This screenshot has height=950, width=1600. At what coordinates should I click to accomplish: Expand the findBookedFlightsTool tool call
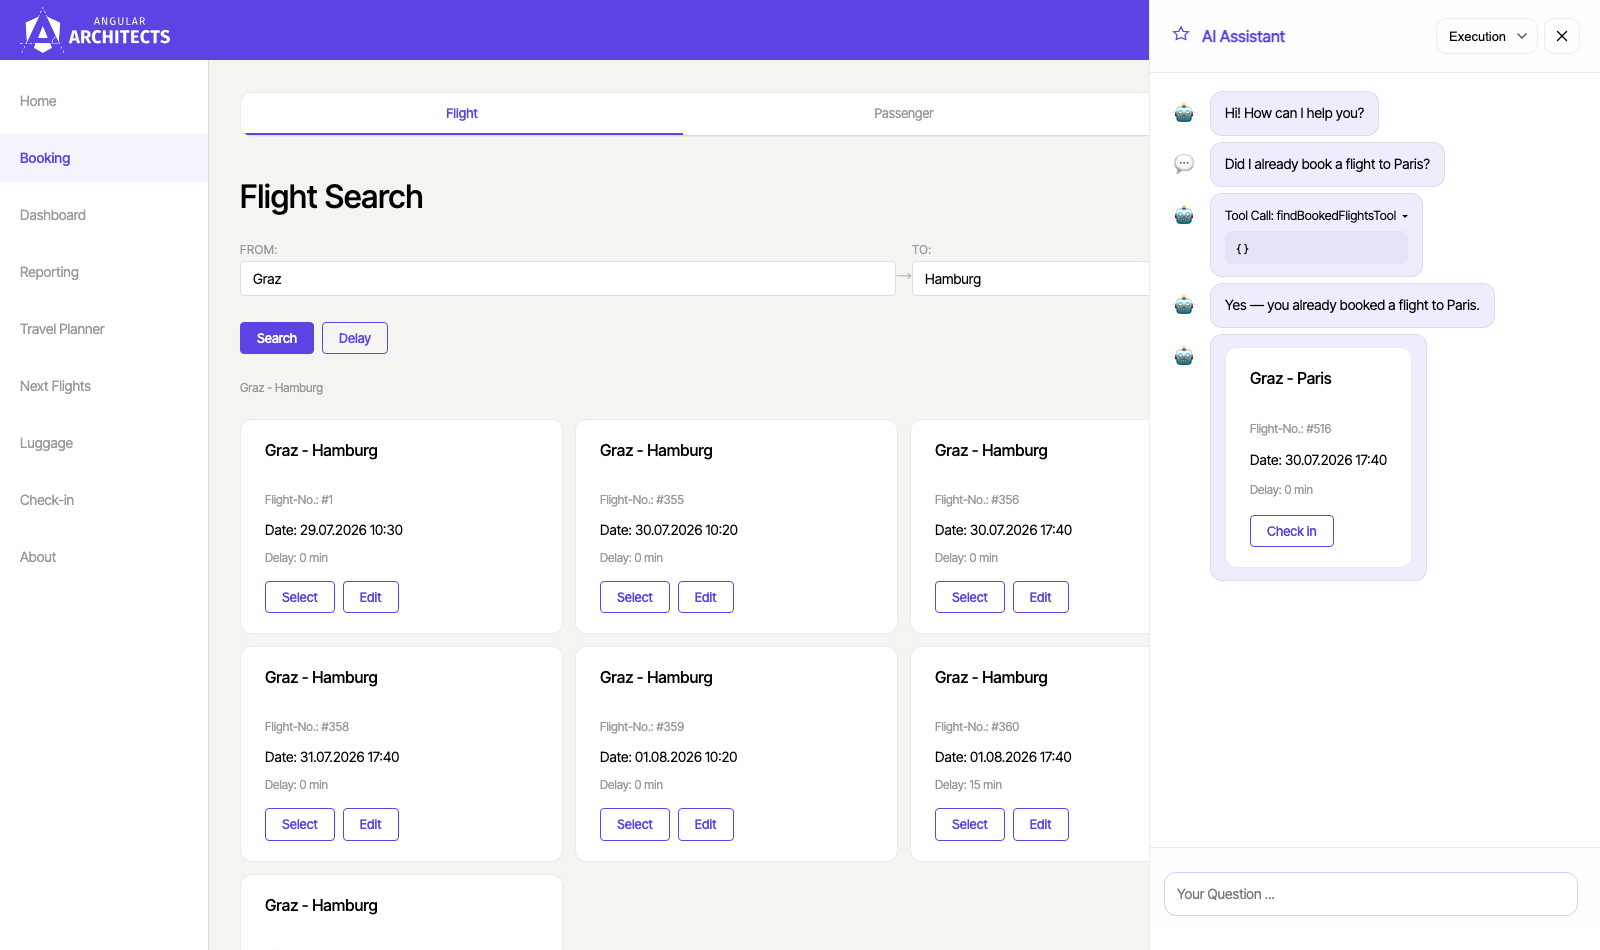[x=1316, y=215]
